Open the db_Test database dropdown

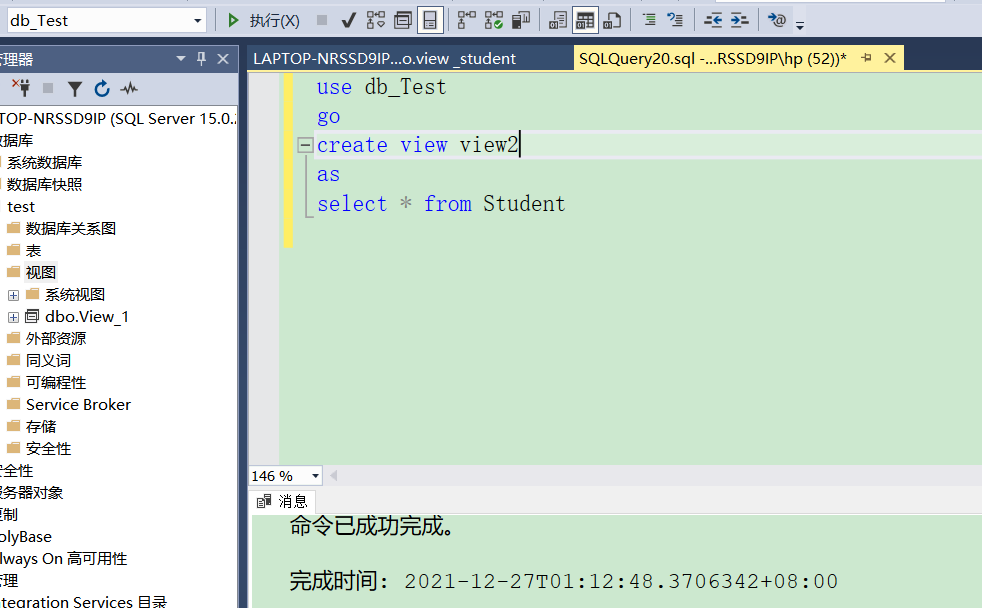tap(197, 21)
